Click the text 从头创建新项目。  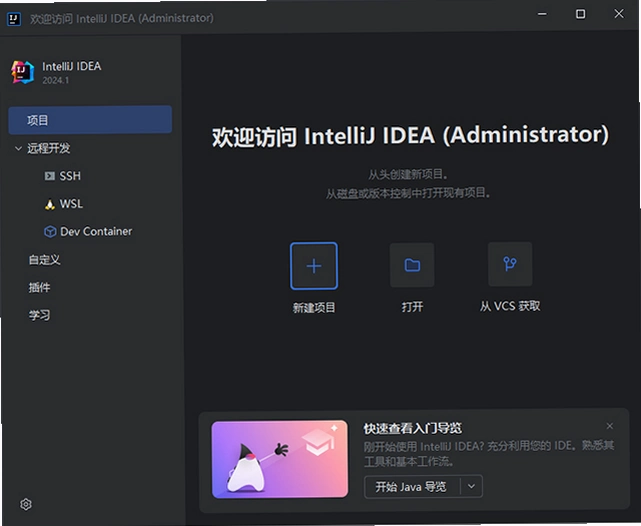pos(408,175)
